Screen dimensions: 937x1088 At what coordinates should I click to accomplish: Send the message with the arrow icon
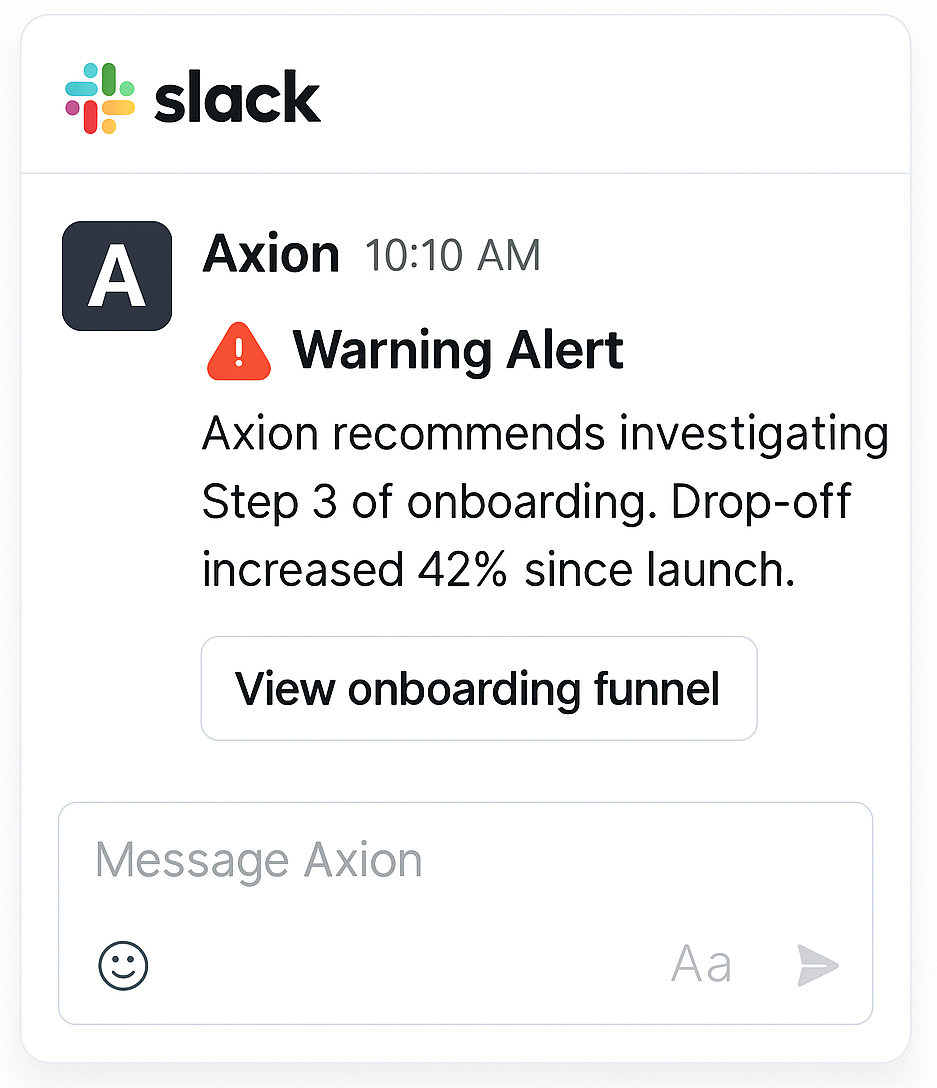click(x=818, y=964)
